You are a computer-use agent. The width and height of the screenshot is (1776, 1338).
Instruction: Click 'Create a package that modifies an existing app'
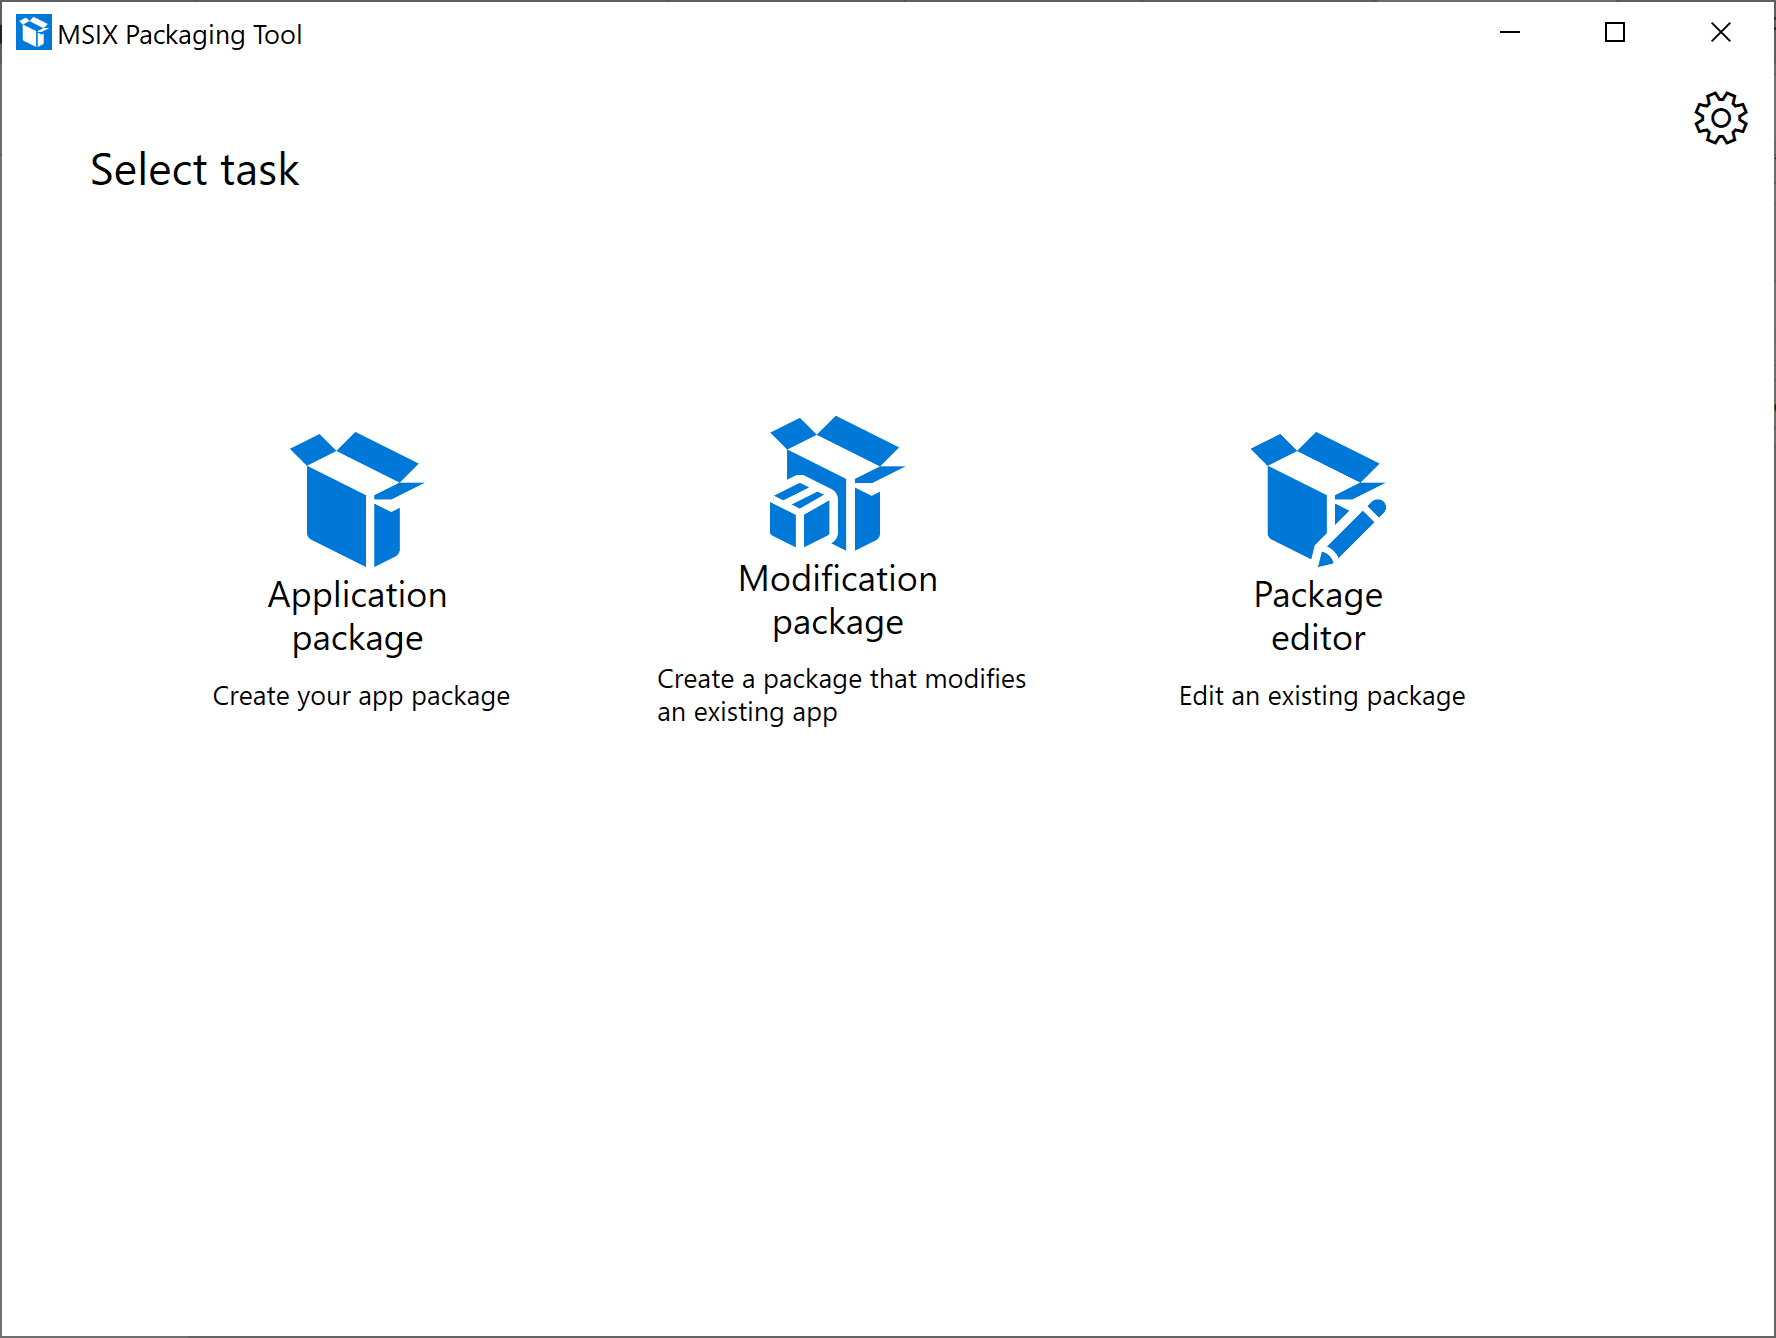[841, 695]
